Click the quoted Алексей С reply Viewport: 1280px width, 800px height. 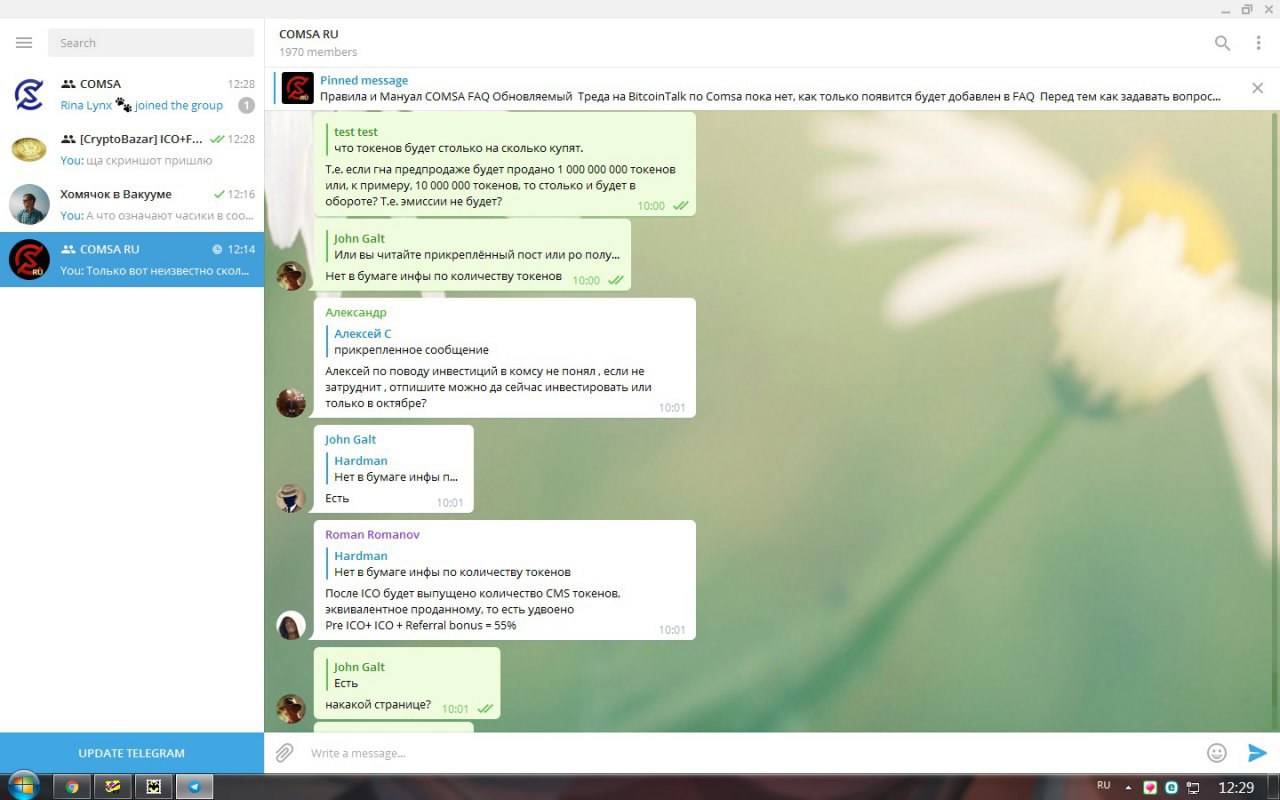coord(505,341)
